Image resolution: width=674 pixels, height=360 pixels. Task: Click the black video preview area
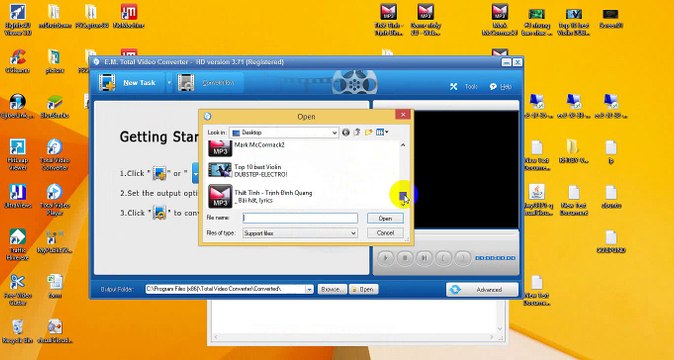(x=466, y=170)
